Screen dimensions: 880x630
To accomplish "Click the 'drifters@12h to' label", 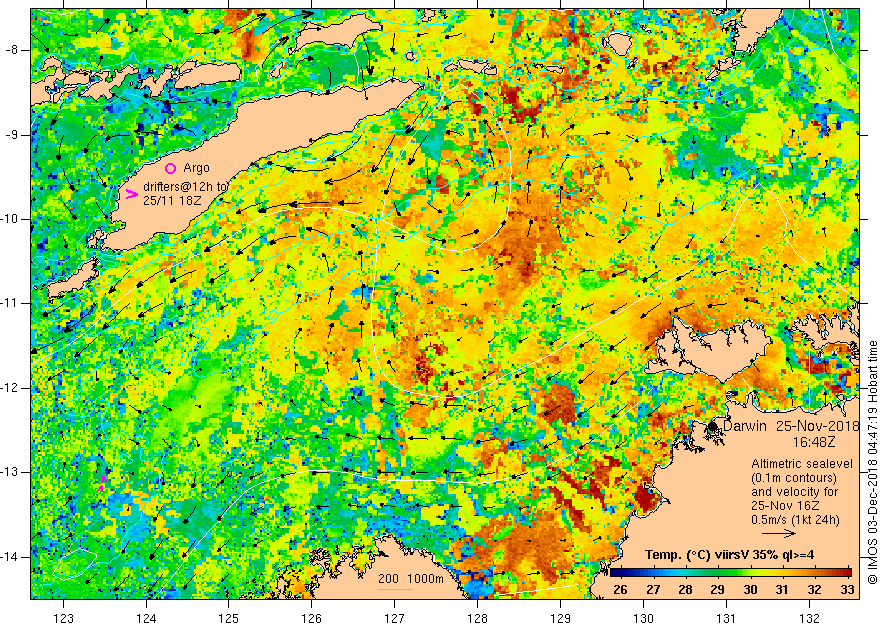I will (x=186, y=187).
